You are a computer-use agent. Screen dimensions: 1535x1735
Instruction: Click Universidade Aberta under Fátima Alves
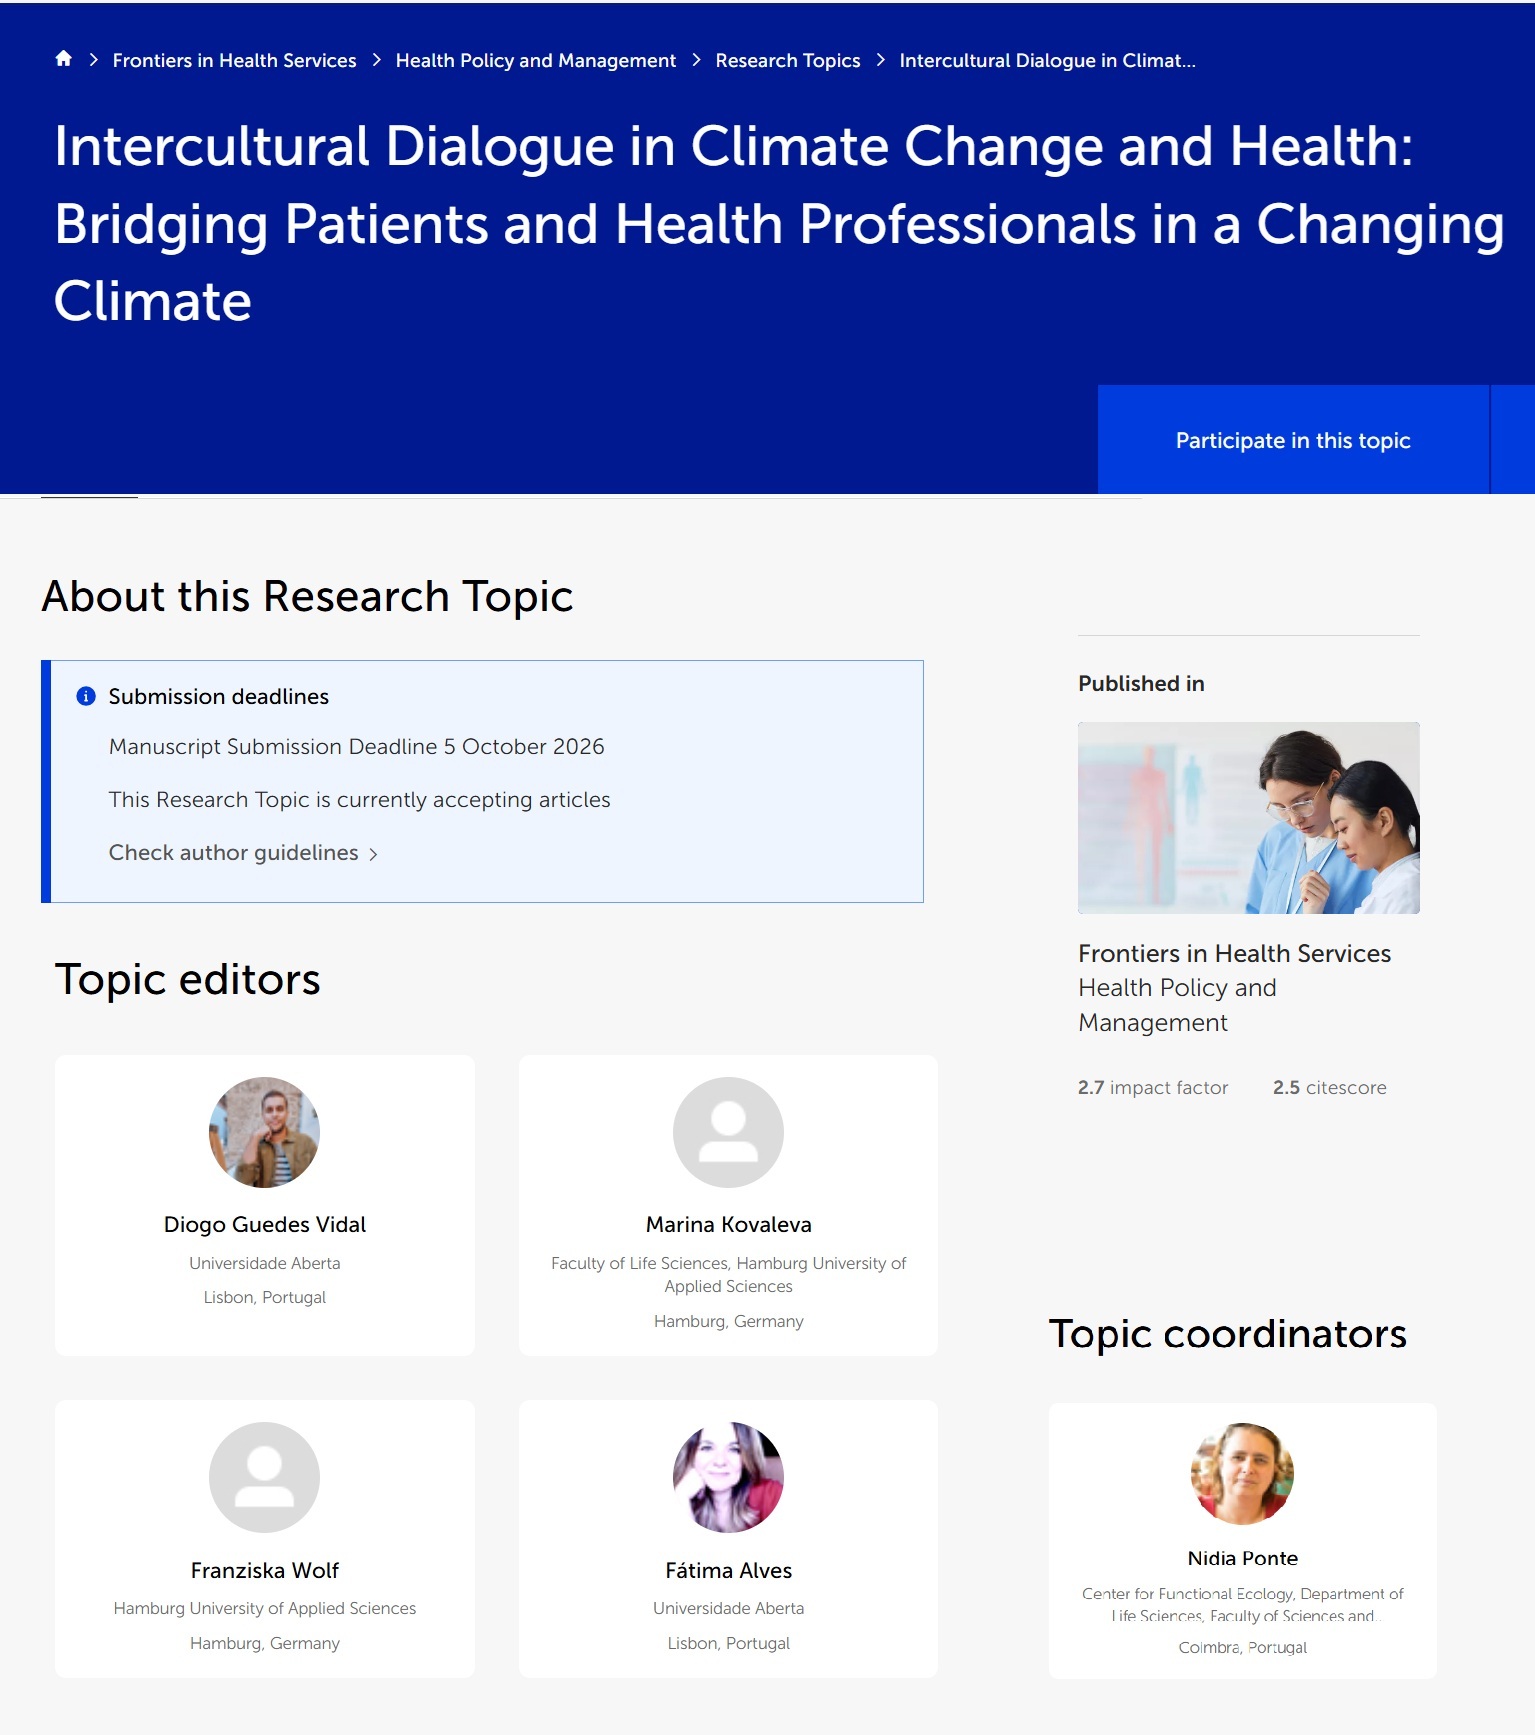coord(728,1608)
